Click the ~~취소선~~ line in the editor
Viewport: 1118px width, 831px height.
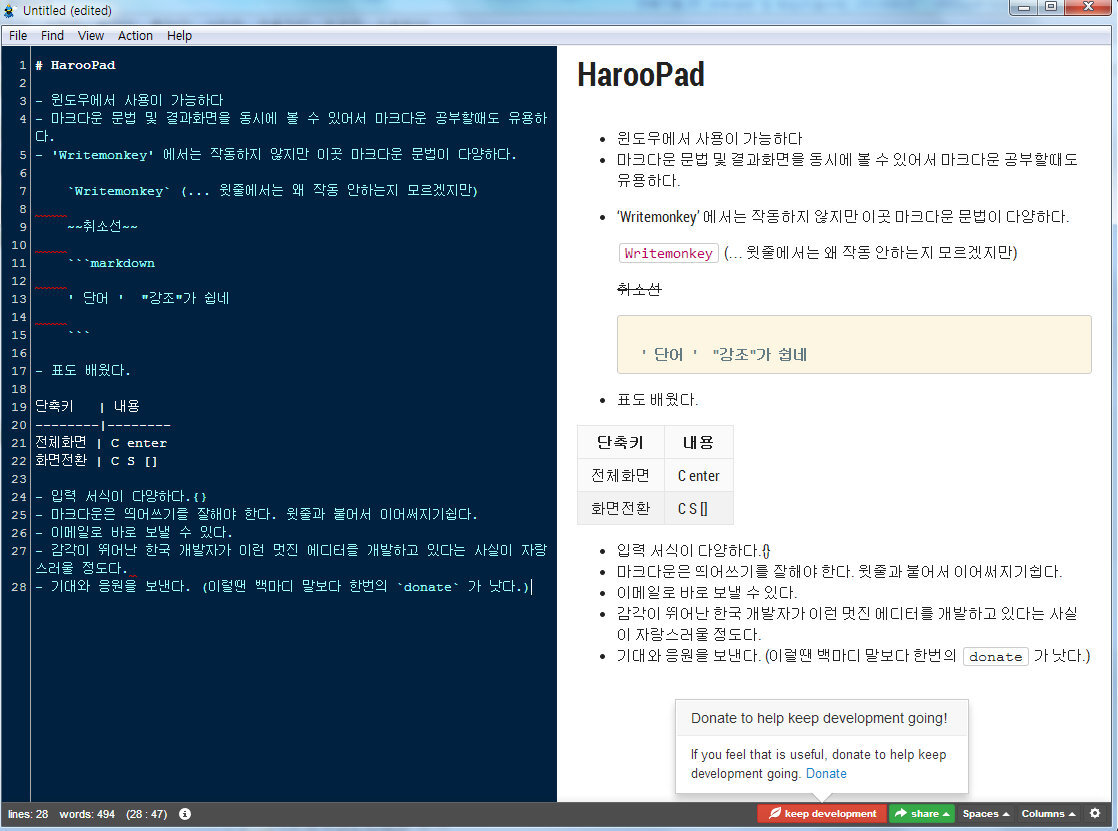coord(103,226)
